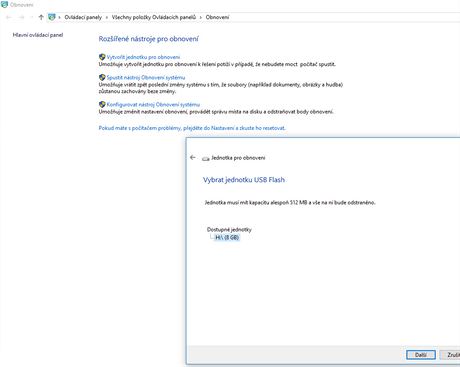Viewport: 460px width, 367px height.
Task: Select the H:\ (8 GB) drive
Action: pos(227,237)
